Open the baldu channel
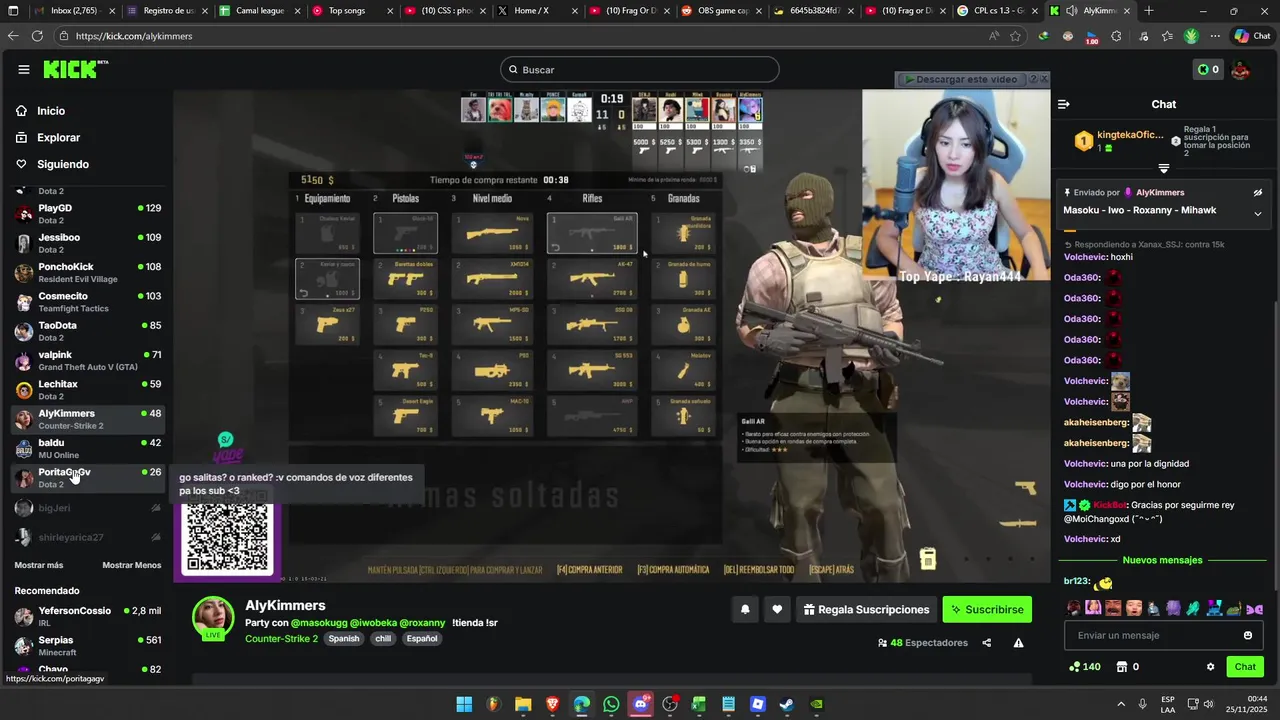Viewport: 1280px width, 720px height. [88, 448]
